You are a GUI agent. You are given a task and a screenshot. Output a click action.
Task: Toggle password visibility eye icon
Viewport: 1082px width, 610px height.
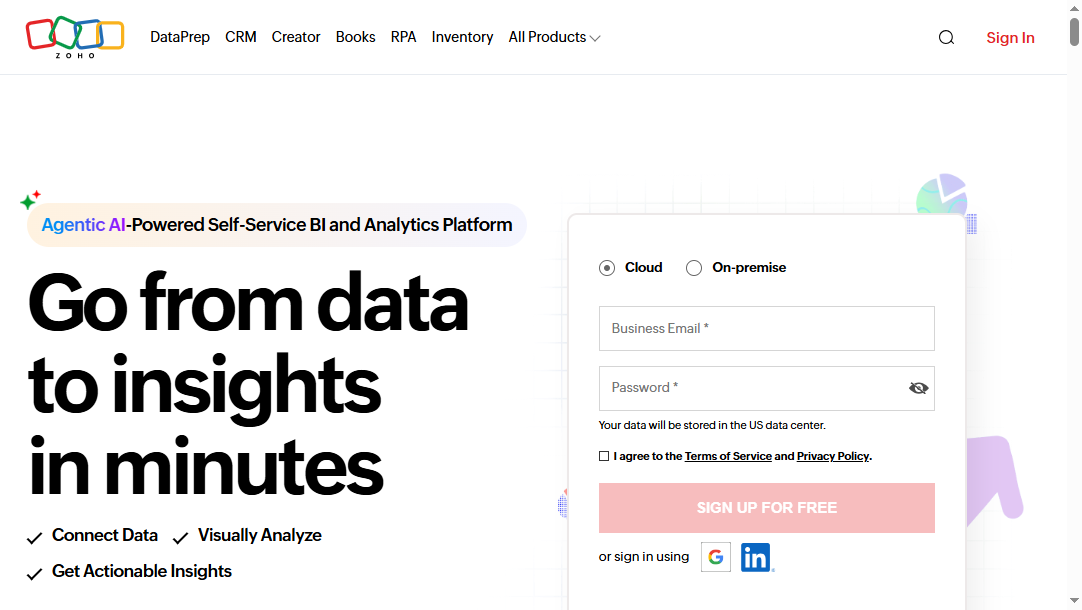(918, 388)
